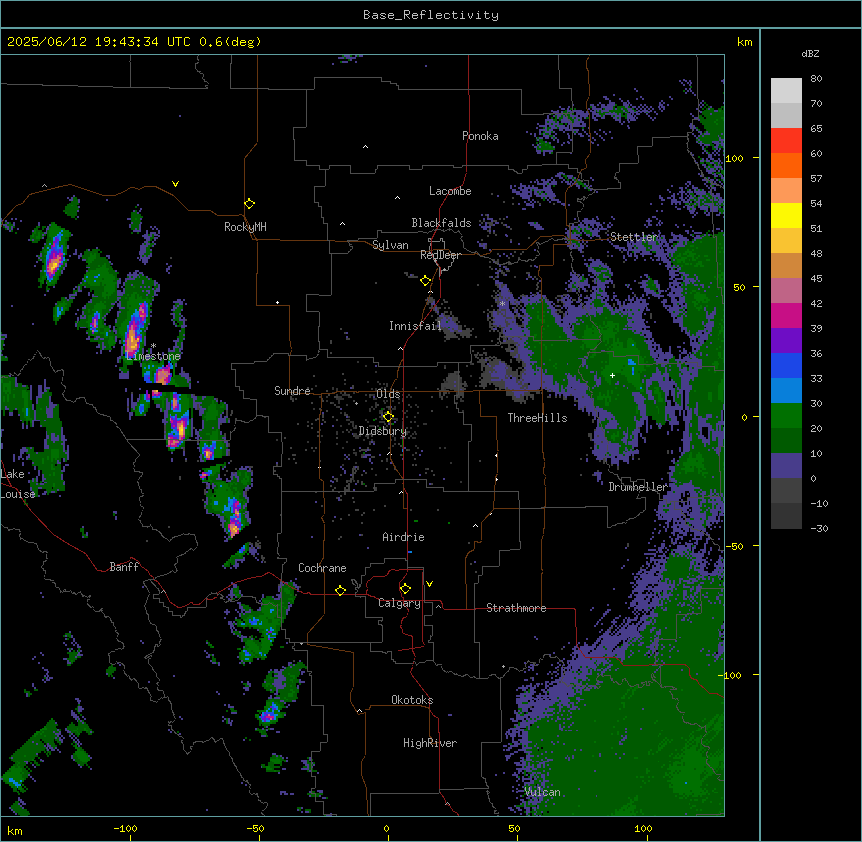Click the Drumheller town label
The height and width of the screenshot is (842, 862).
coord(638,487)
